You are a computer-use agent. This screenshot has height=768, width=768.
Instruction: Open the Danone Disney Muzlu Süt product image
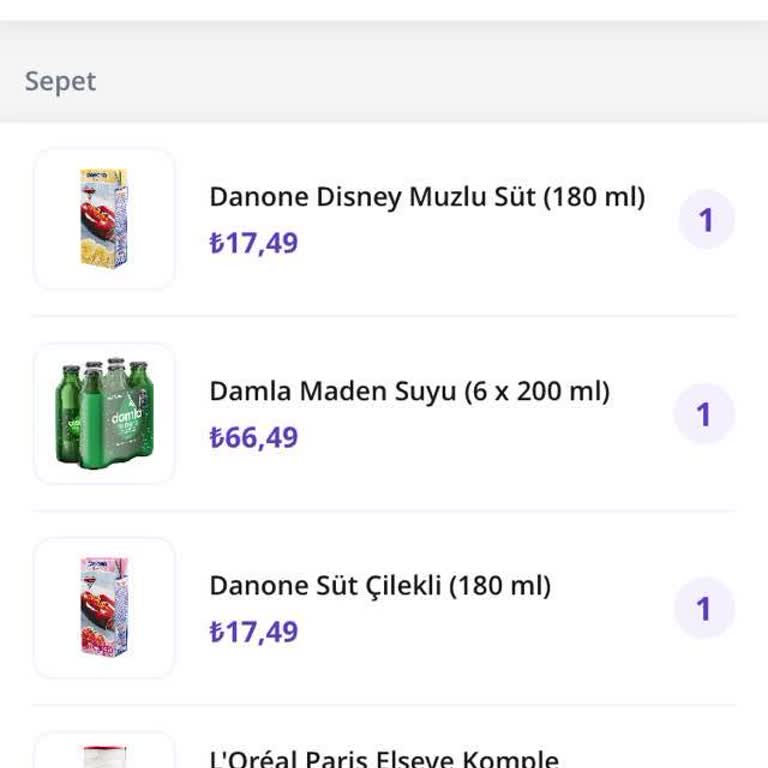point(104,219)
